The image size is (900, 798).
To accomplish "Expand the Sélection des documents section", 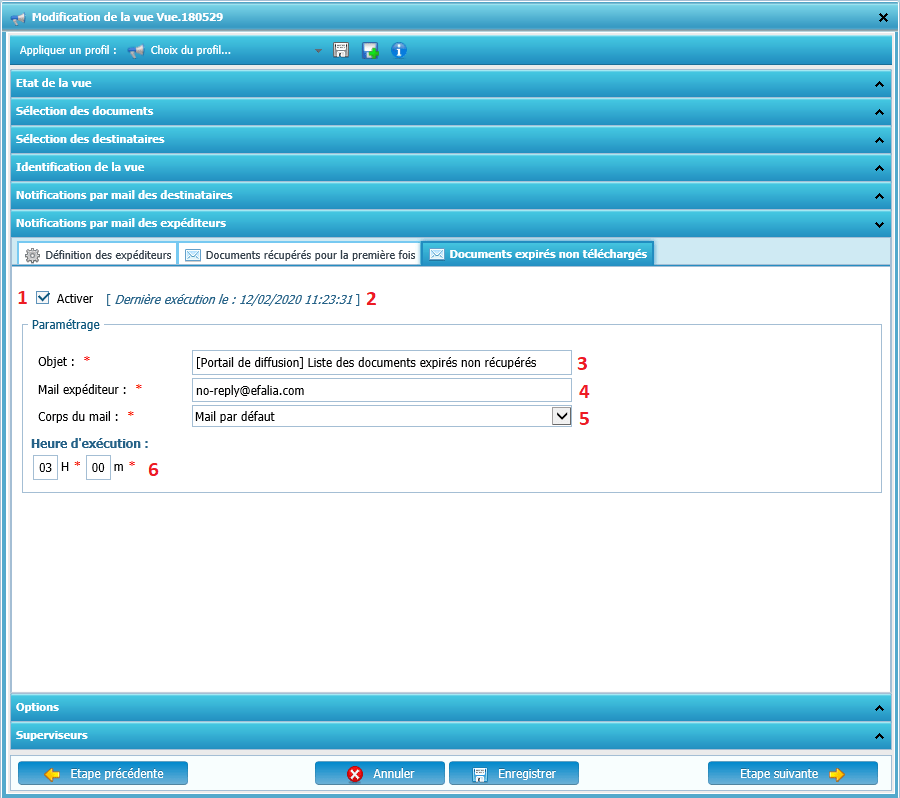I will 450,112.
